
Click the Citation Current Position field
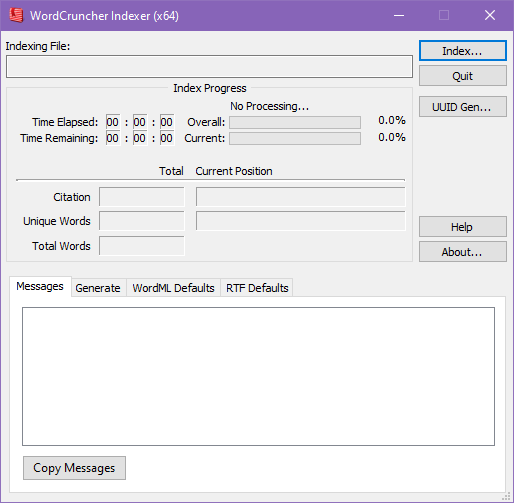click(x=301, y=197)
